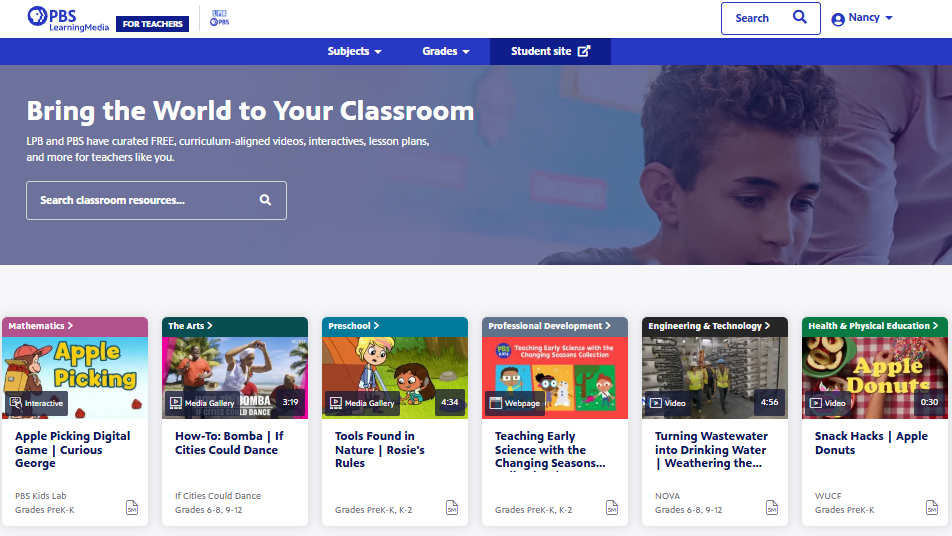
Task: Click the support materials icon on Bomba card
Action: coord(291,508)
